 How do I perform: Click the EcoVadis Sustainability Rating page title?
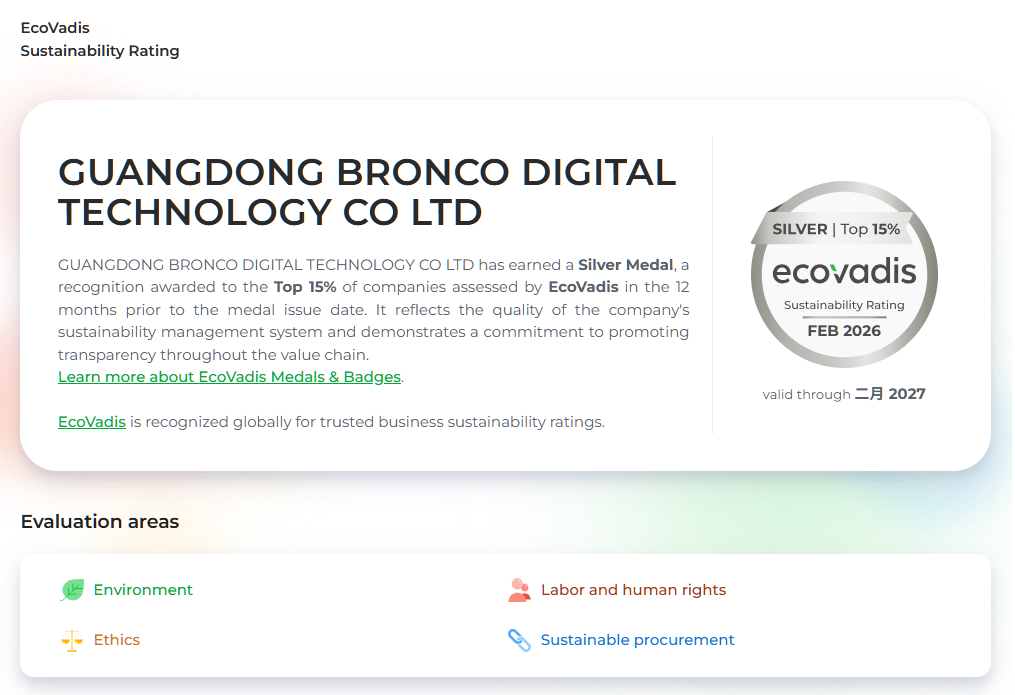click(100, 39)
